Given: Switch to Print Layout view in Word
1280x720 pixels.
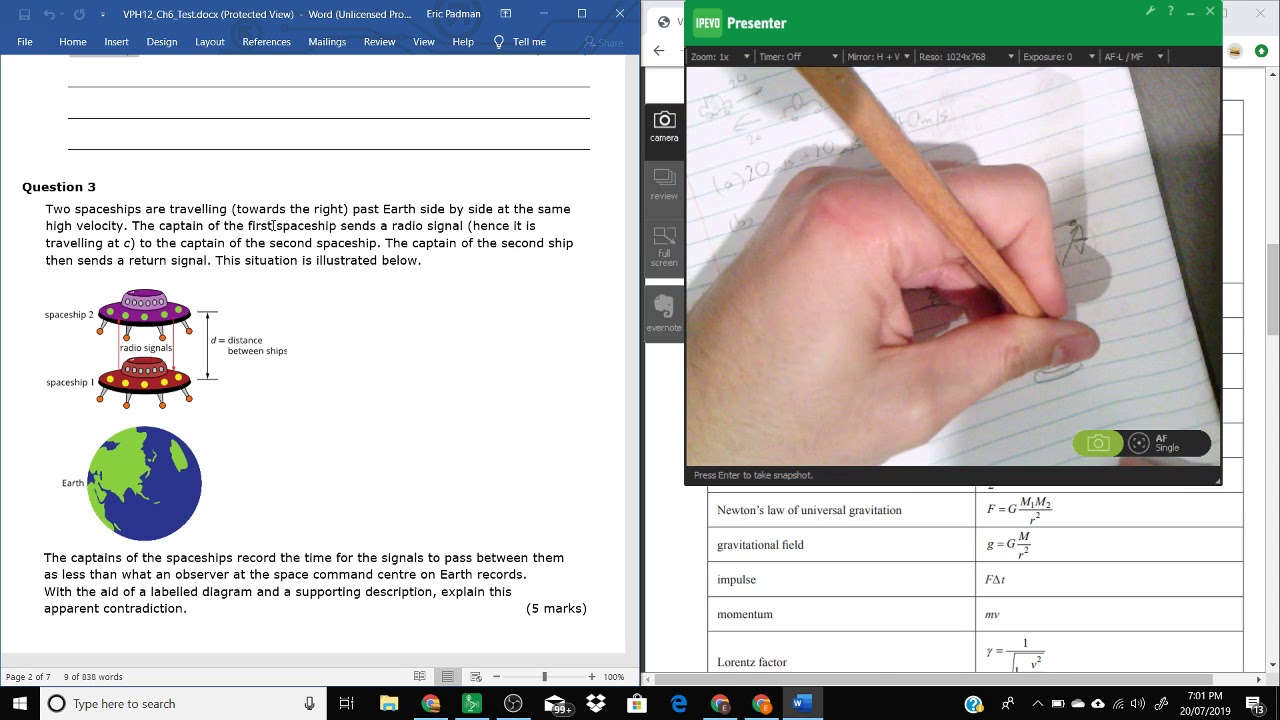Looking at the screenshot, I should (x=448, y=677).
